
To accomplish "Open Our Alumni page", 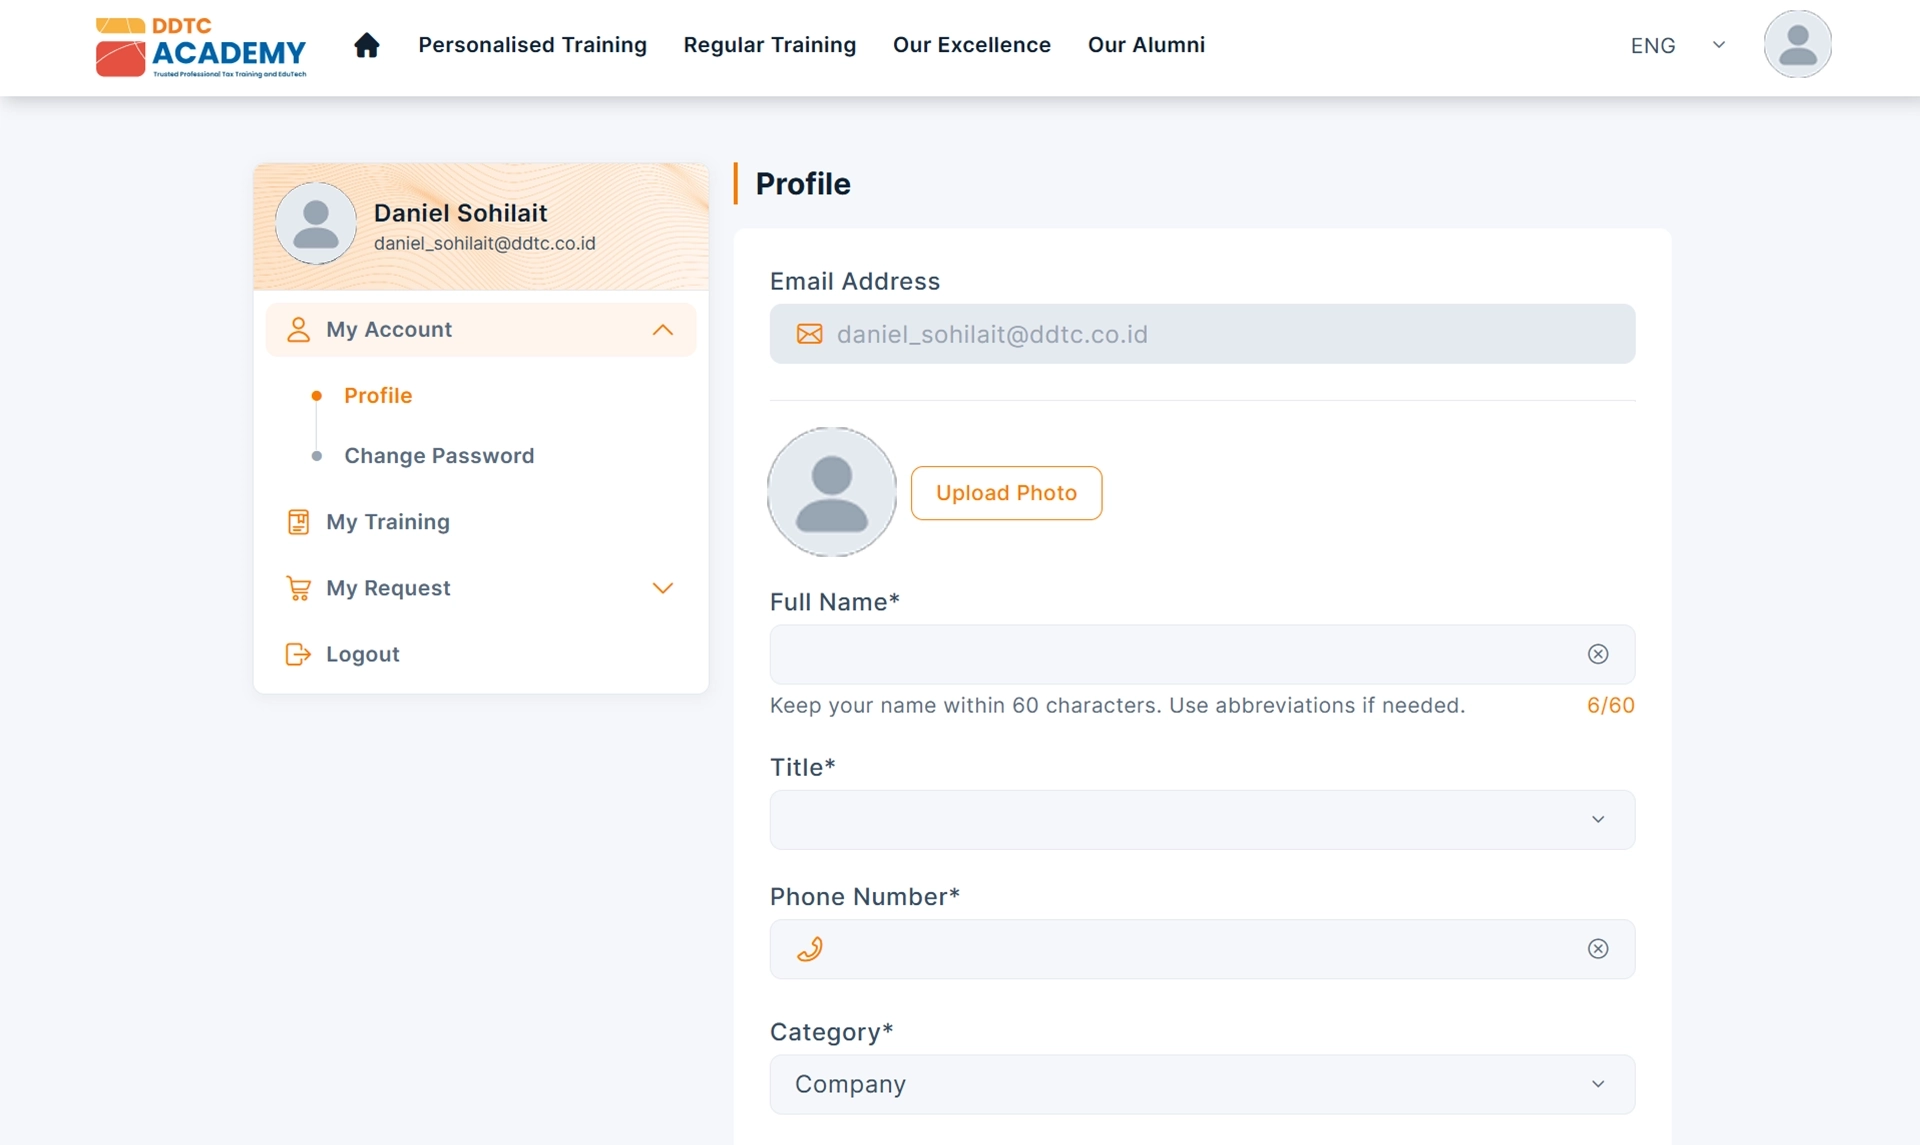I will [1146, 45].
